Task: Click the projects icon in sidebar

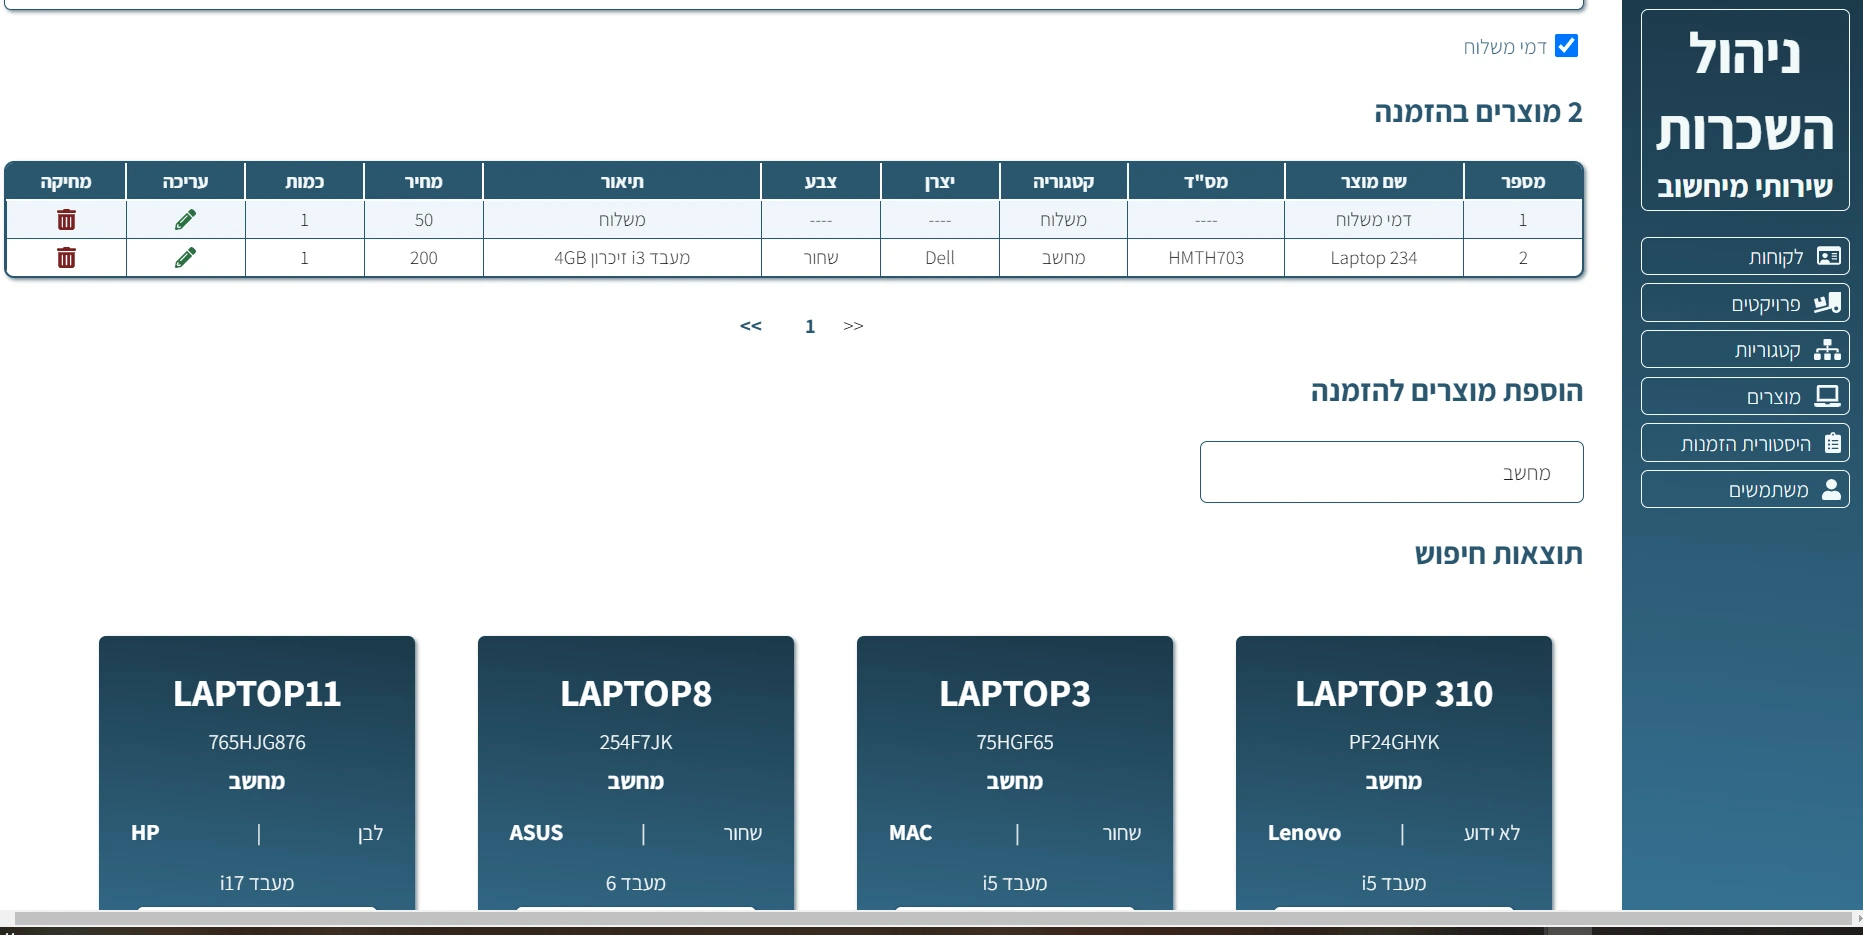Action: point(1827,303)
